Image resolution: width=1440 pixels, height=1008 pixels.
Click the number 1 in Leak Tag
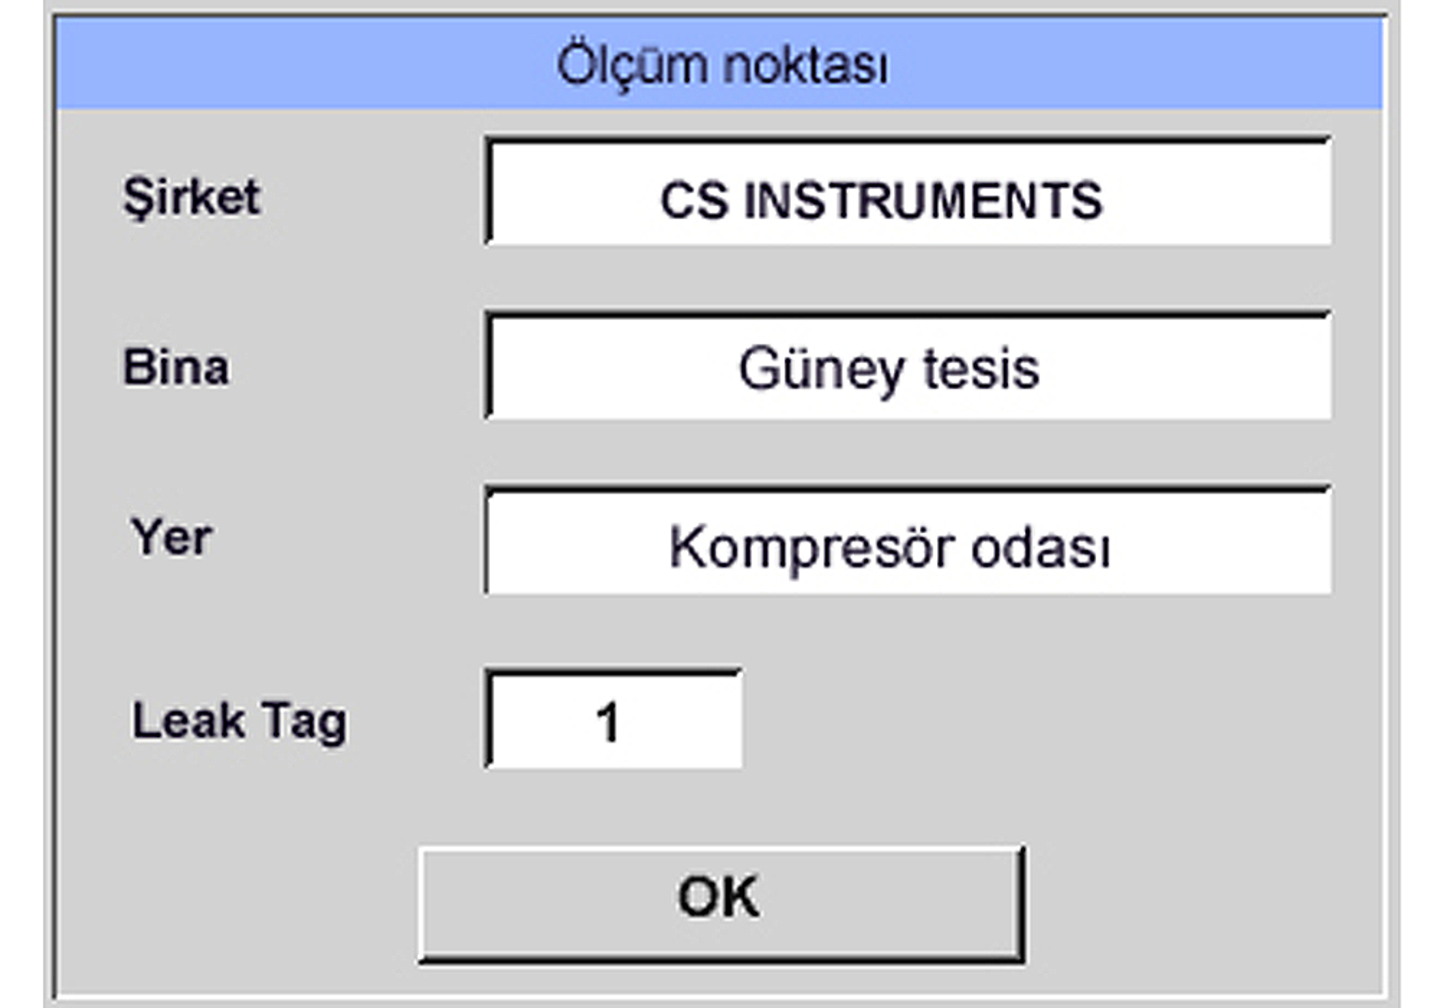607,722
